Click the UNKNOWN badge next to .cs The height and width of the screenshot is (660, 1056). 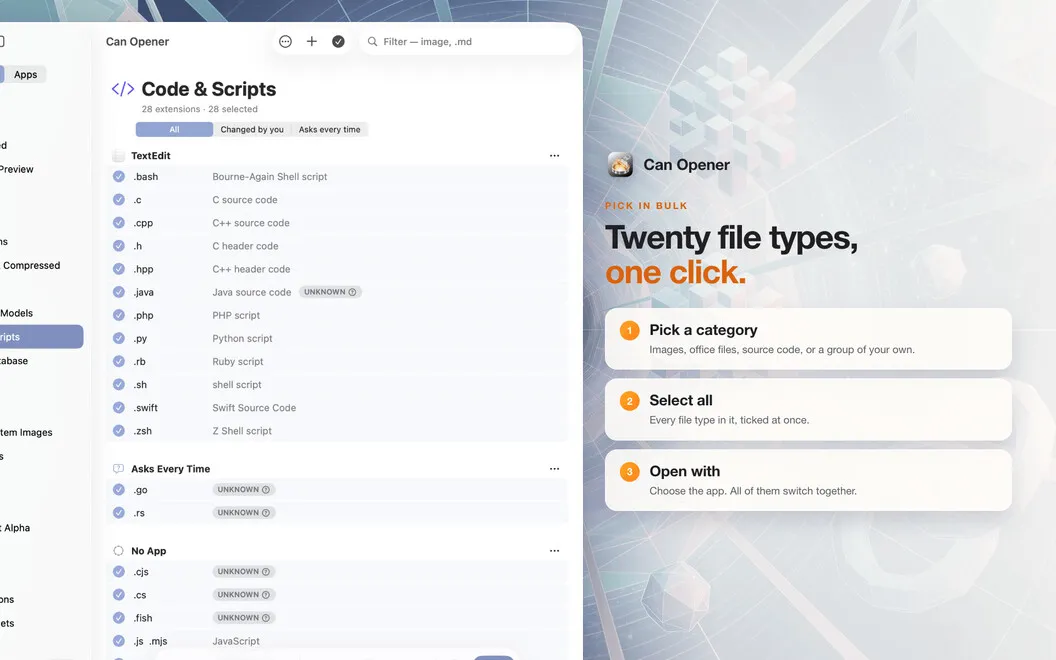[x=244, y=595]
